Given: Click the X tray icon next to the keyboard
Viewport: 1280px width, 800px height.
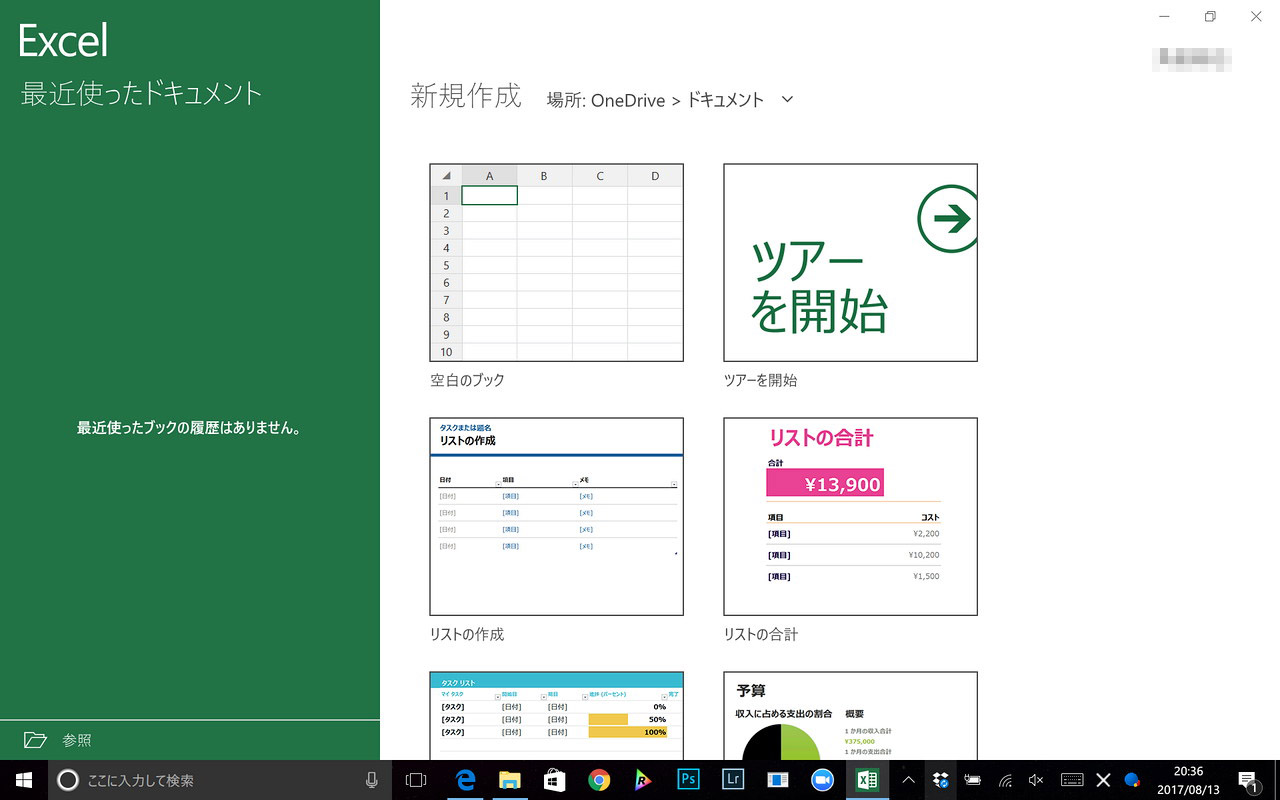Looking at the screenshot, I should pos(1103,780).
